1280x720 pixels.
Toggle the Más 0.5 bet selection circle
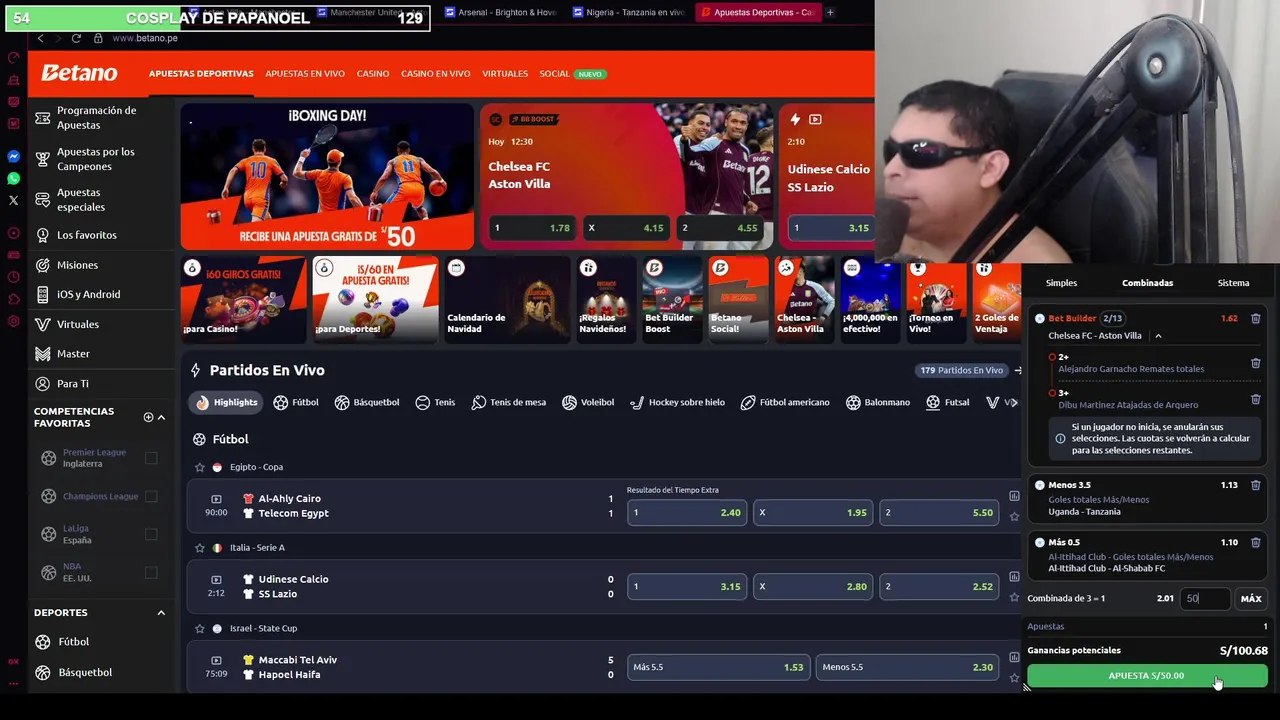[x=1040, y=542]
